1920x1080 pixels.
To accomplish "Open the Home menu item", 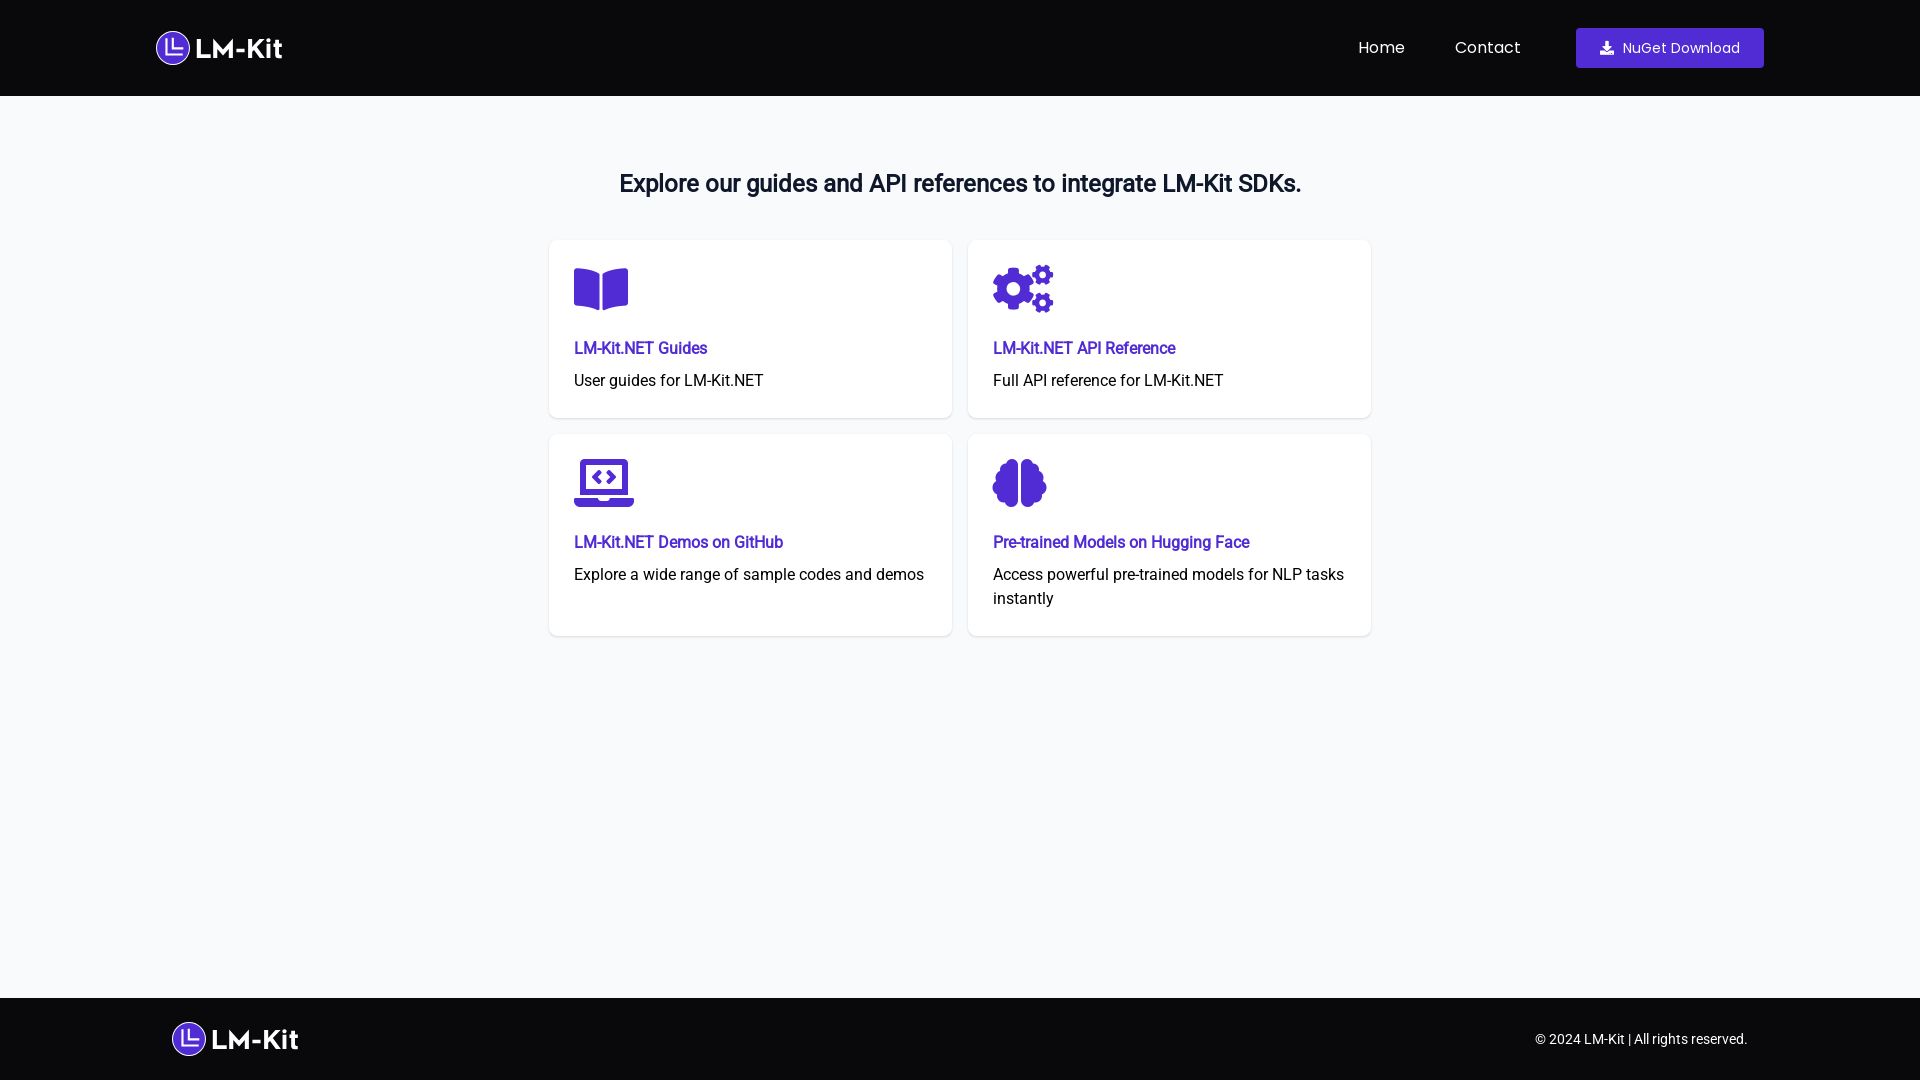I will click(1381, 48).
